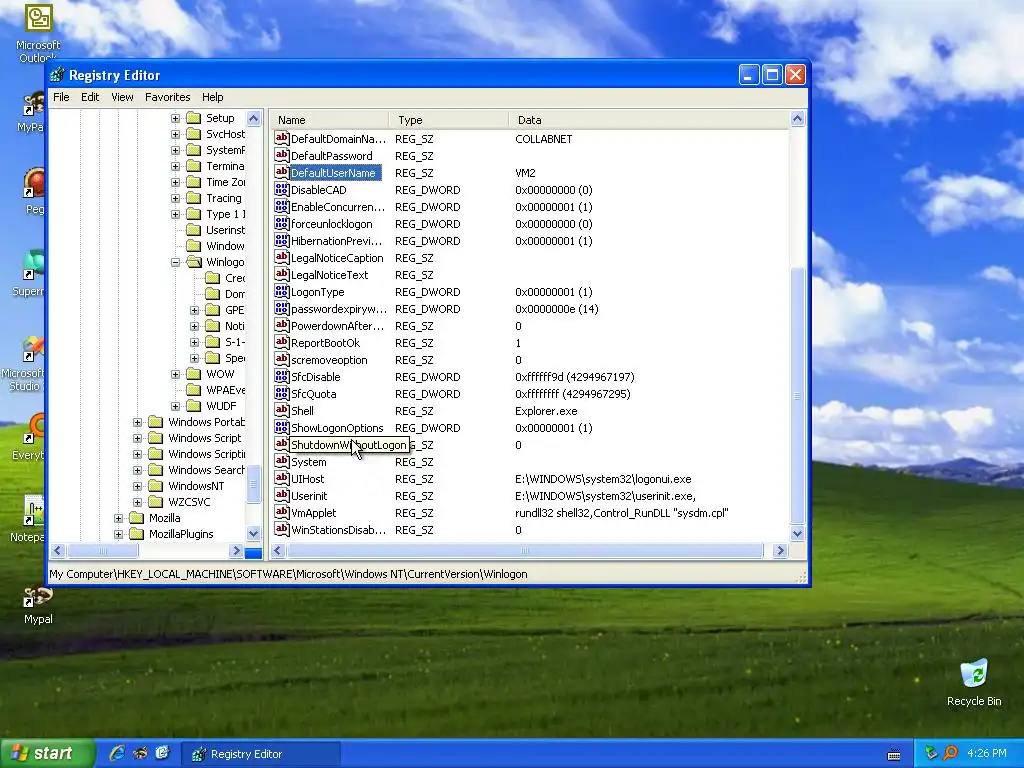Click the ShowLogonOptions DWORD icon

[281, 427]
